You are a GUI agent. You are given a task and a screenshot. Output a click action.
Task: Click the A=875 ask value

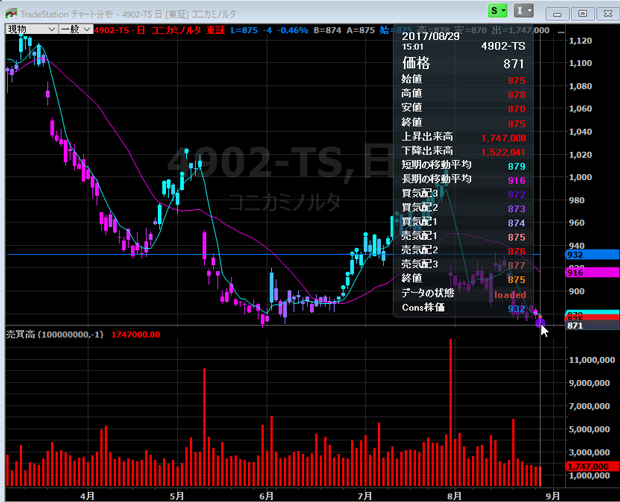coord(361,30)
